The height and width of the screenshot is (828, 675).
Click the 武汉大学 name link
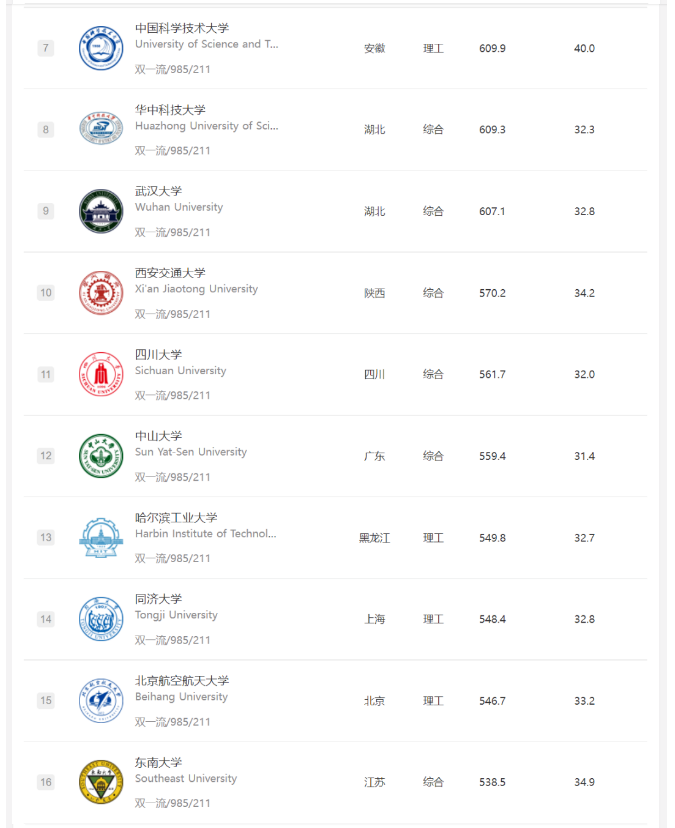click(x=158, y=191)
